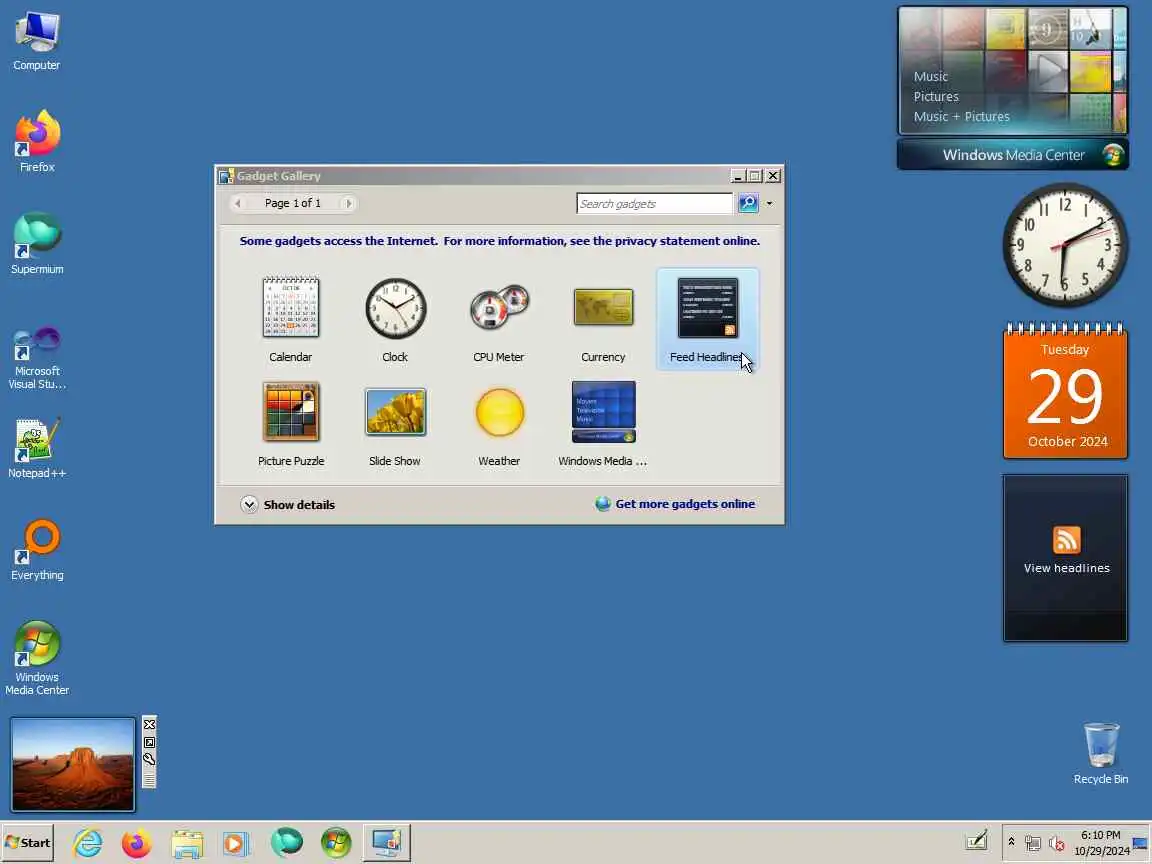Go to the next gallery page
Image resolution: width=1152 pixels, height=864 pixels.
tap(349, 204)
